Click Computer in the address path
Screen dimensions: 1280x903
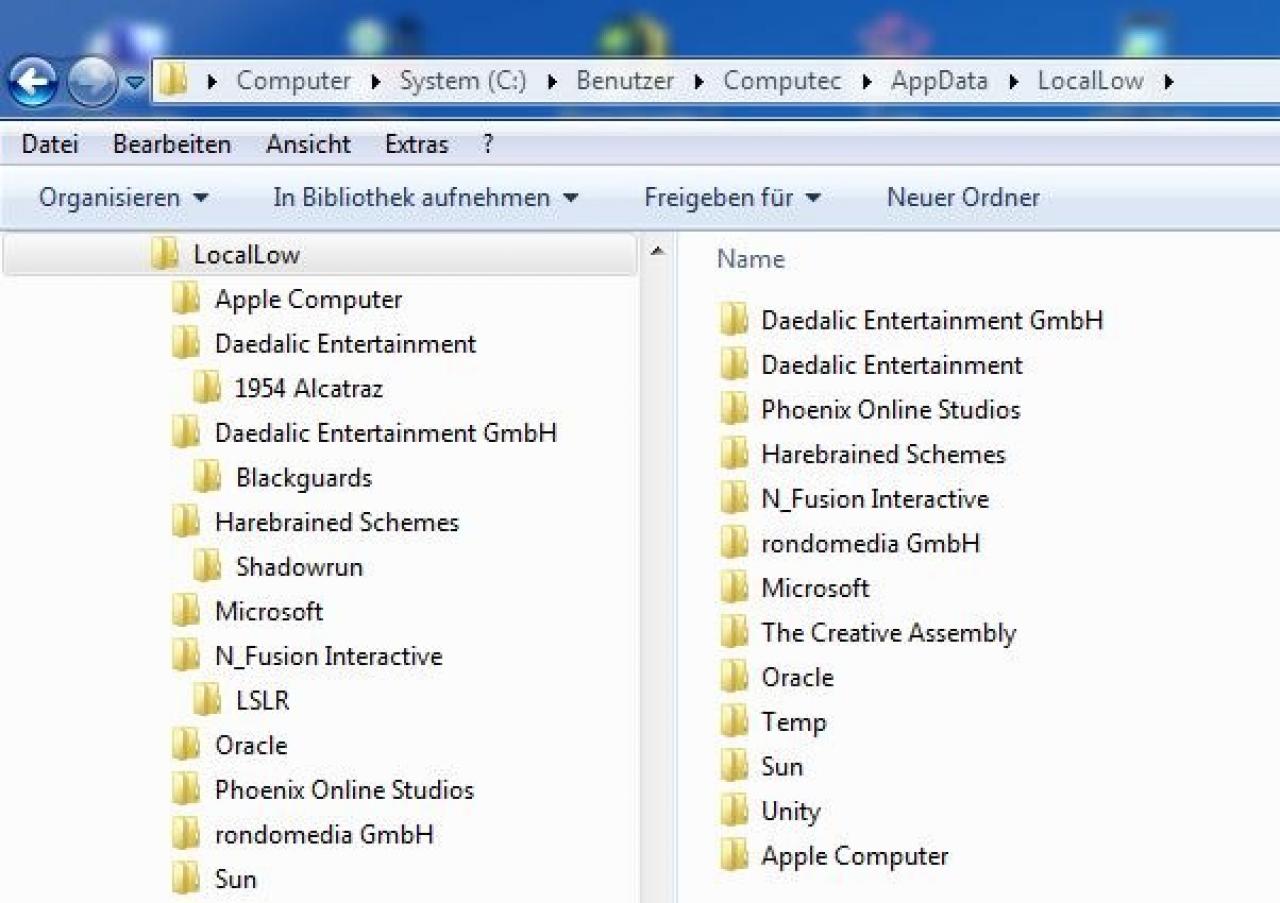click(x=294, y=81)
